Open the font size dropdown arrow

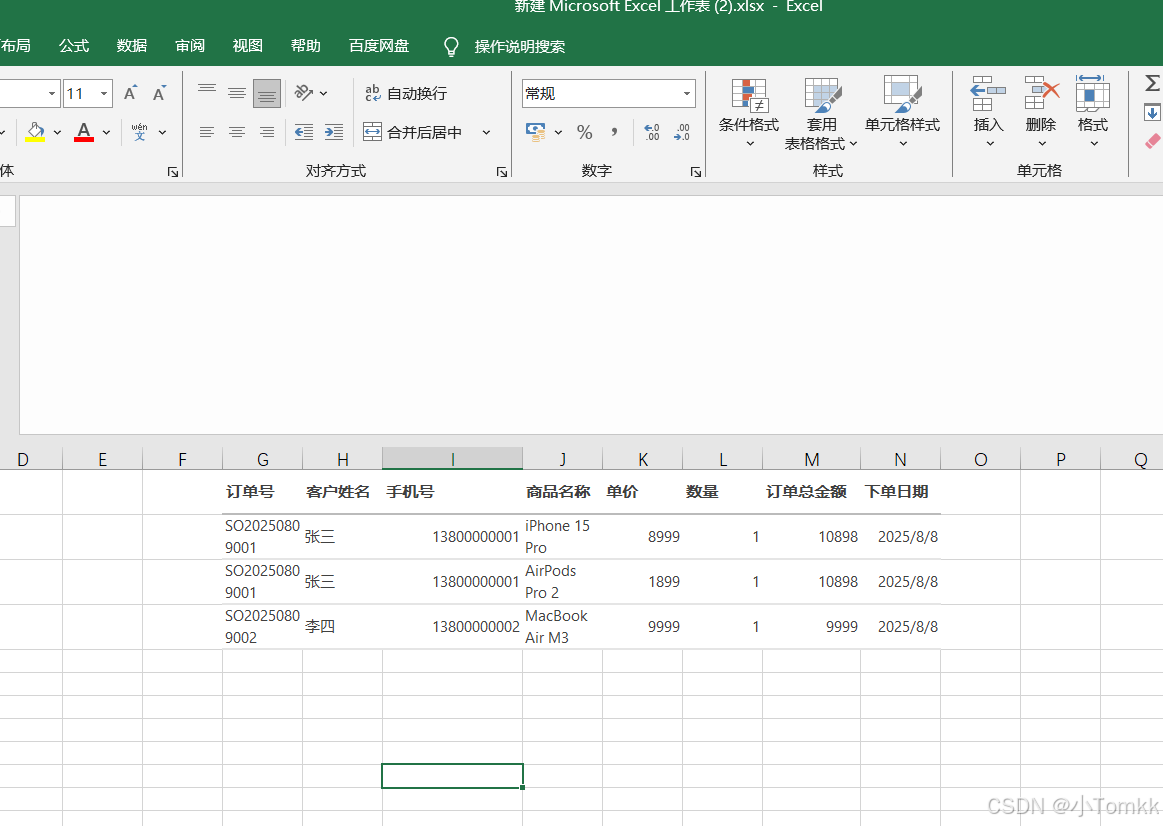104,93
